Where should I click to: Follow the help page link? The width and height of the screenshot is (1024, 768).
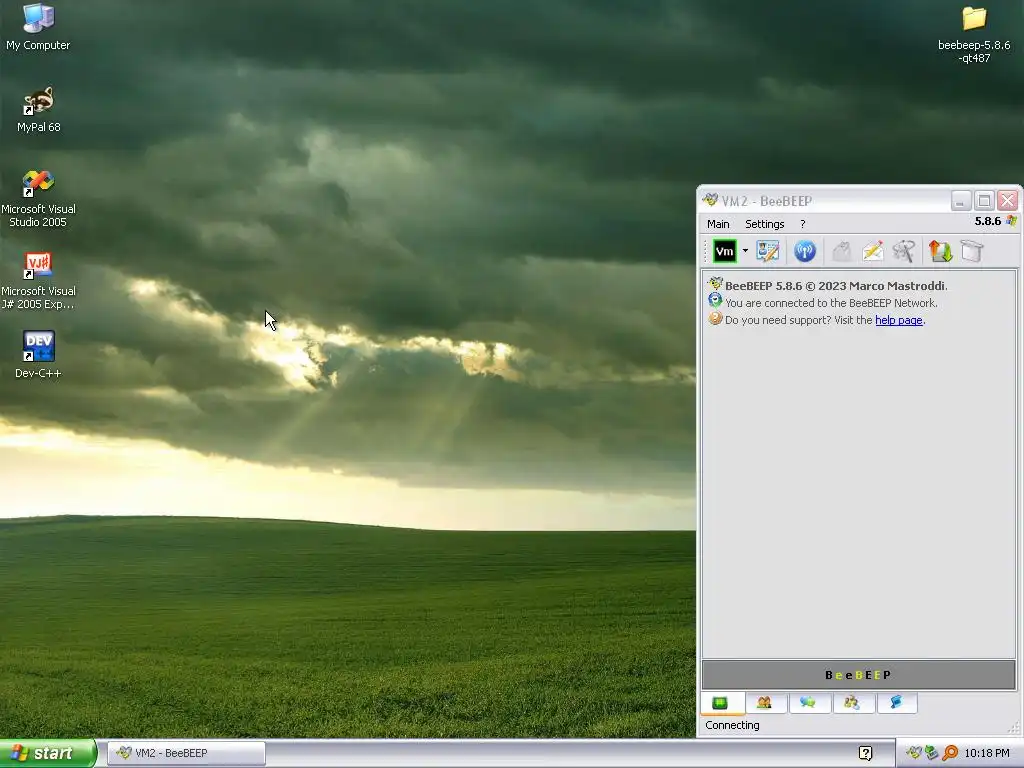[x=899, y=320]
